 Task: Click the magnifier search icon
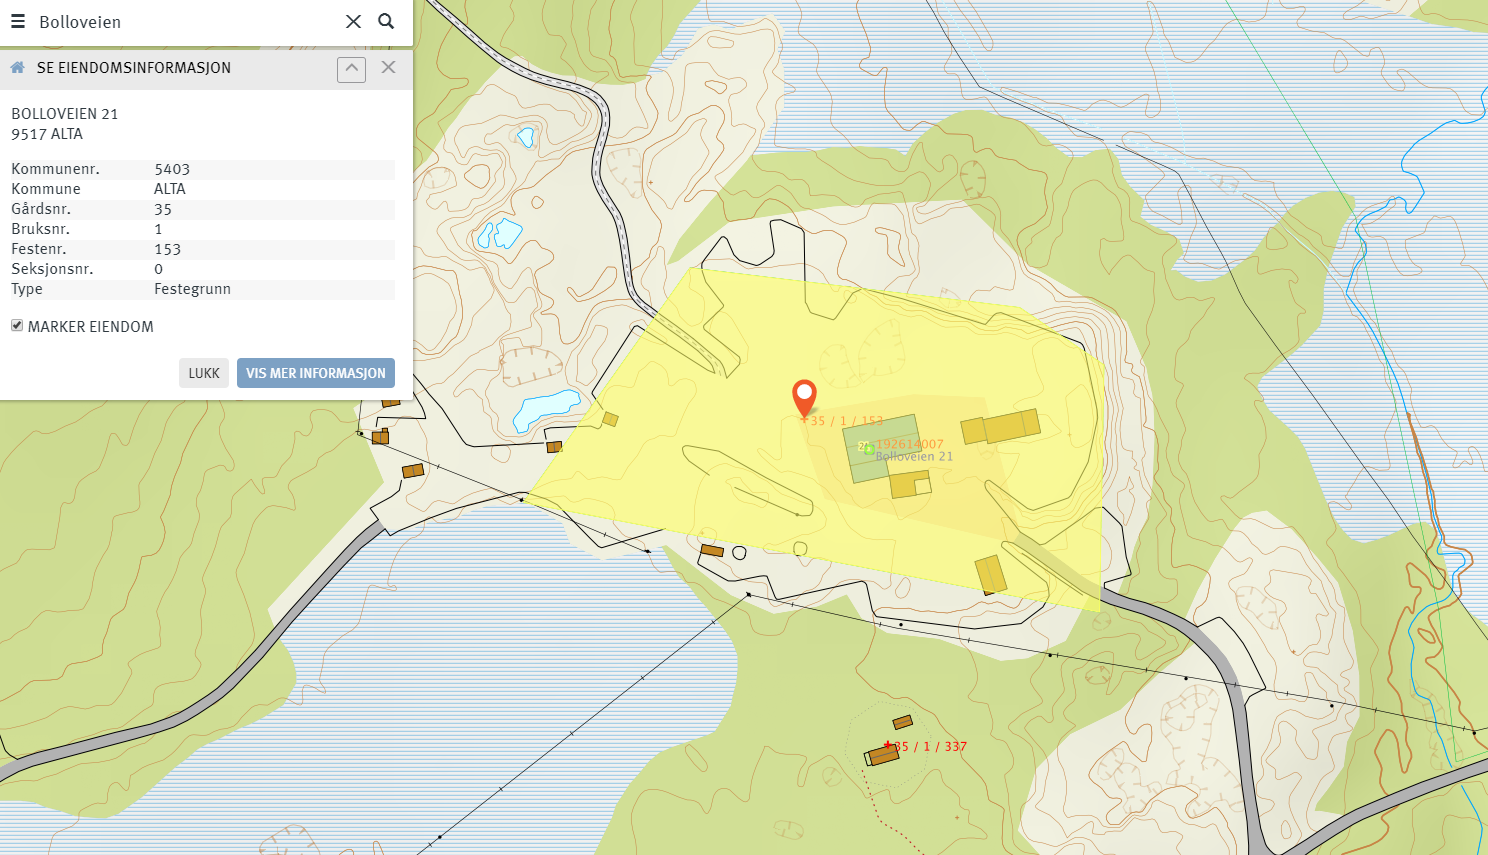(386, 21)
